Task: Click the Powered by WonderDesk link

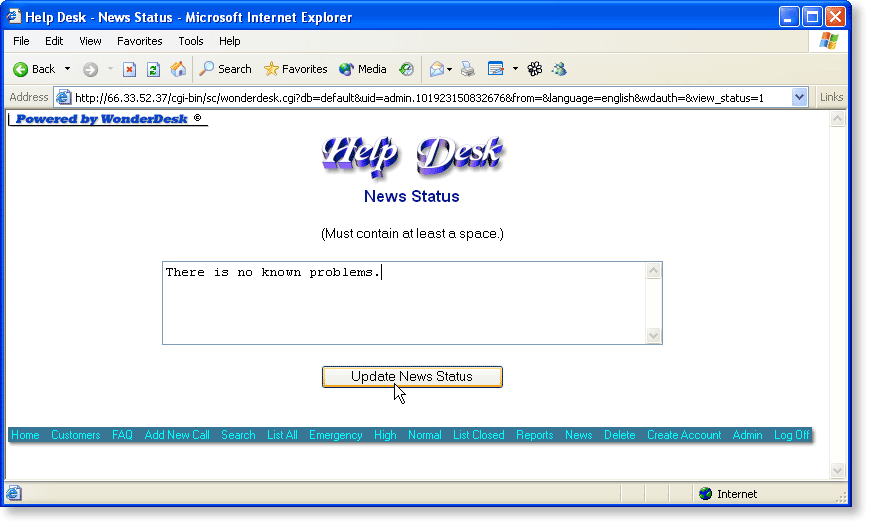Action: pyautogui.click(x=108, y=119)
